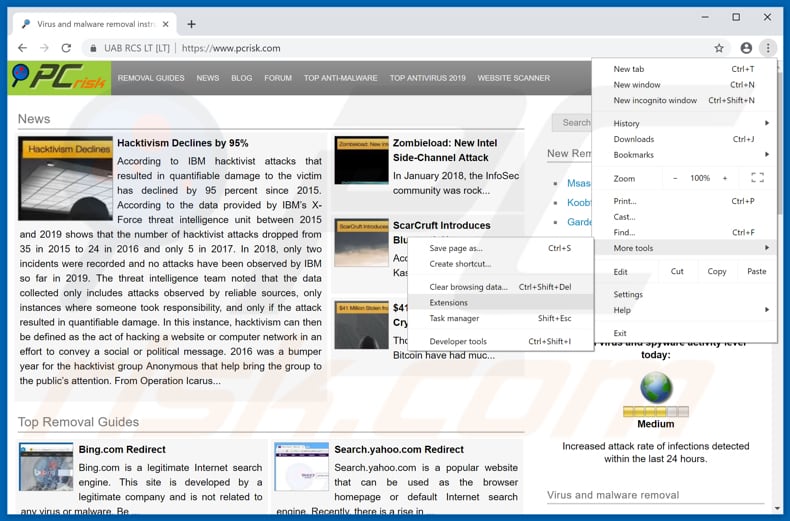Decrease zoom with minus button
Screen dimensions: 790x521
pyautogui.click(x=675, y=178)
